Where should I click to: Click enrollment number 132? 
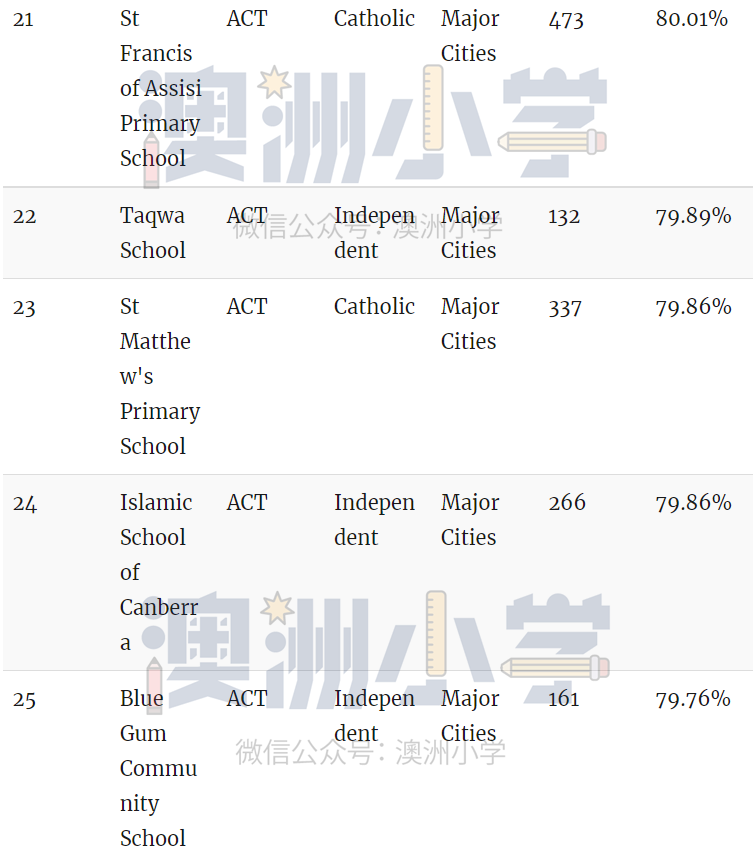pyautogui.click(x=564, y=217)
